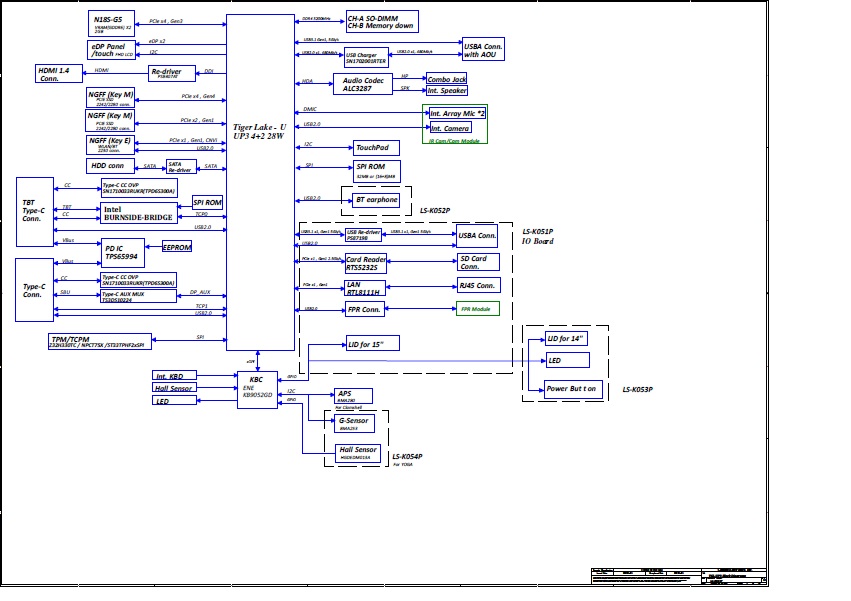
Task: Select the TBT Type-C Conn. block
Action: click(35, 212)
